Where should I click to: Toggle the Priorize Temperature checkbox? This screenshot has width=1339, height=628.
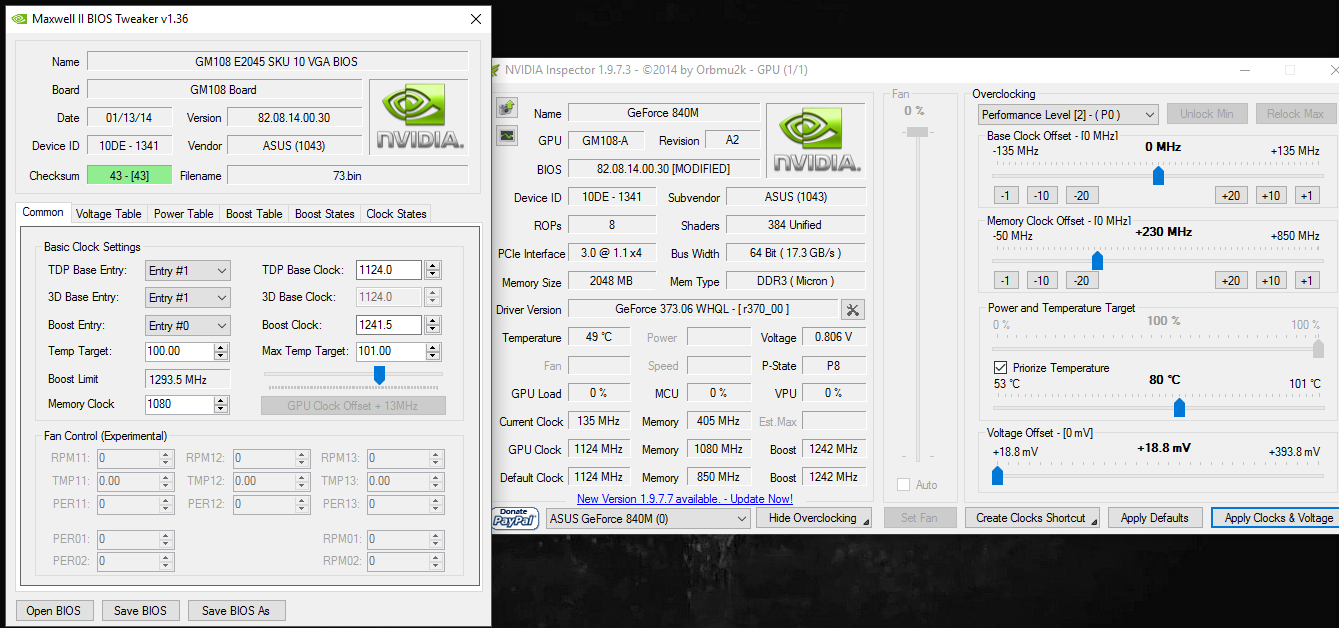pos(1001,368)
